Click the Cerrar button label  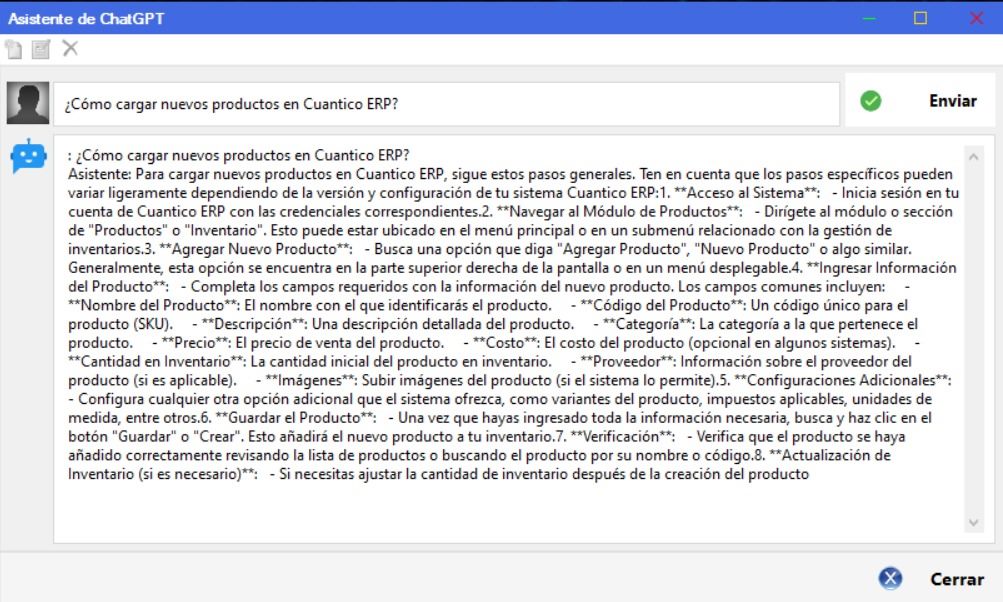coord(957,579)
